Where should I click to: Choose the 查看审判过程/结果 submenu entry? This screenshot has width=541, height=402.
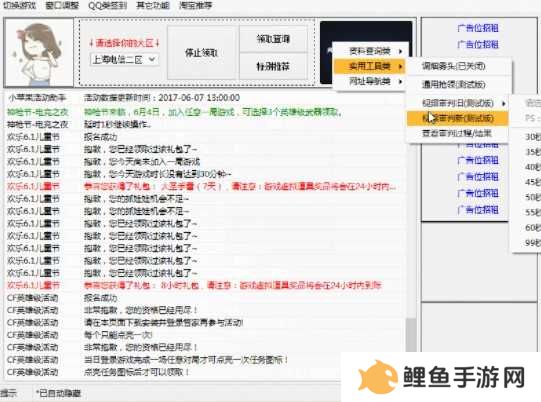457,133
